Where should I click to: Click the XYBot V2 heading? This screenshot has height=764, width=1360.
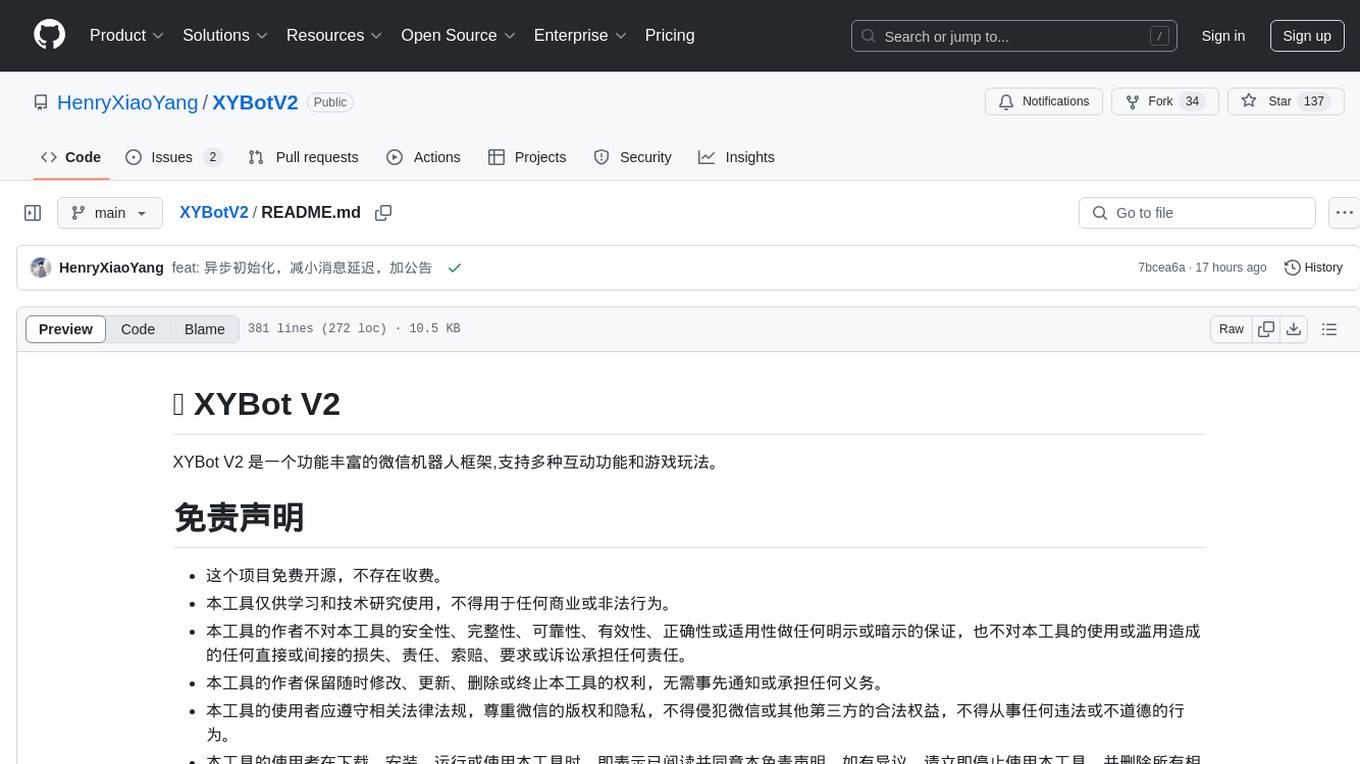point(257,403)
